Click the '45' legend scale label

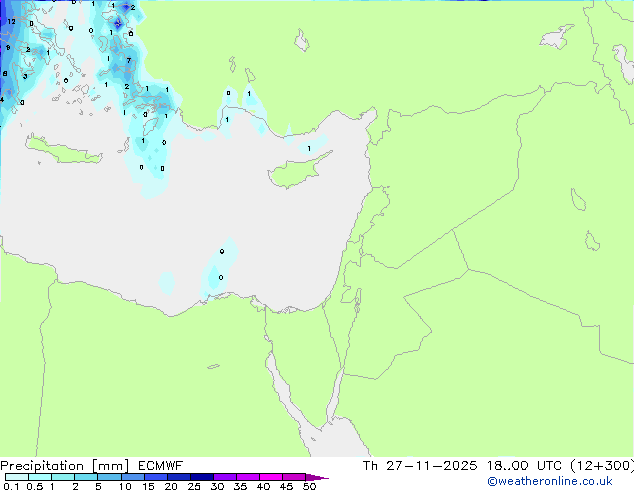point(286,486)
